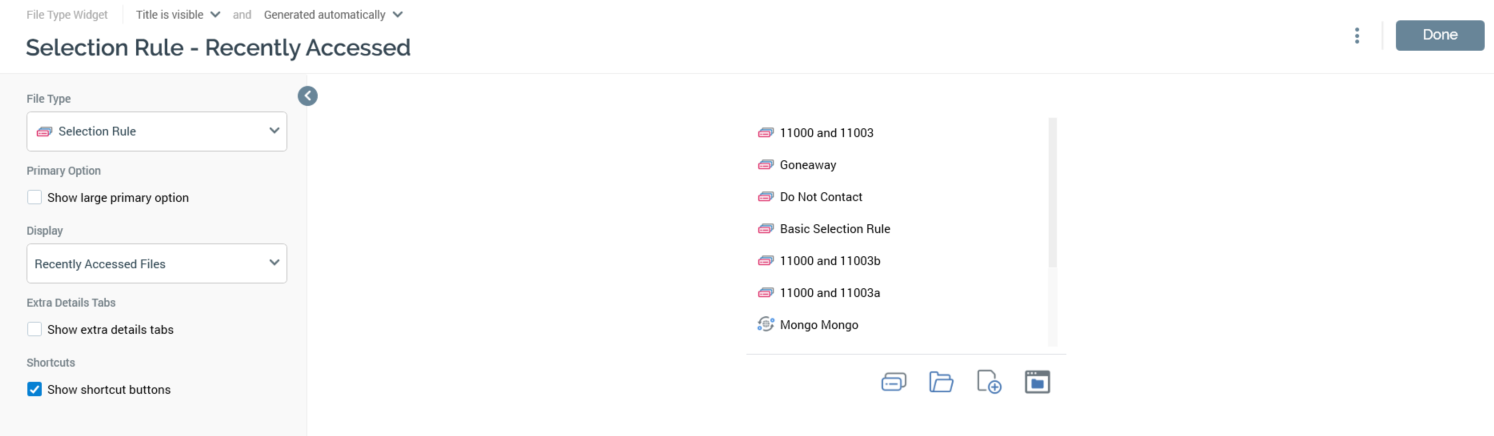This screenshot has height=436, width=1494.
Task: Click the new file plus icon
Action: 989,382
